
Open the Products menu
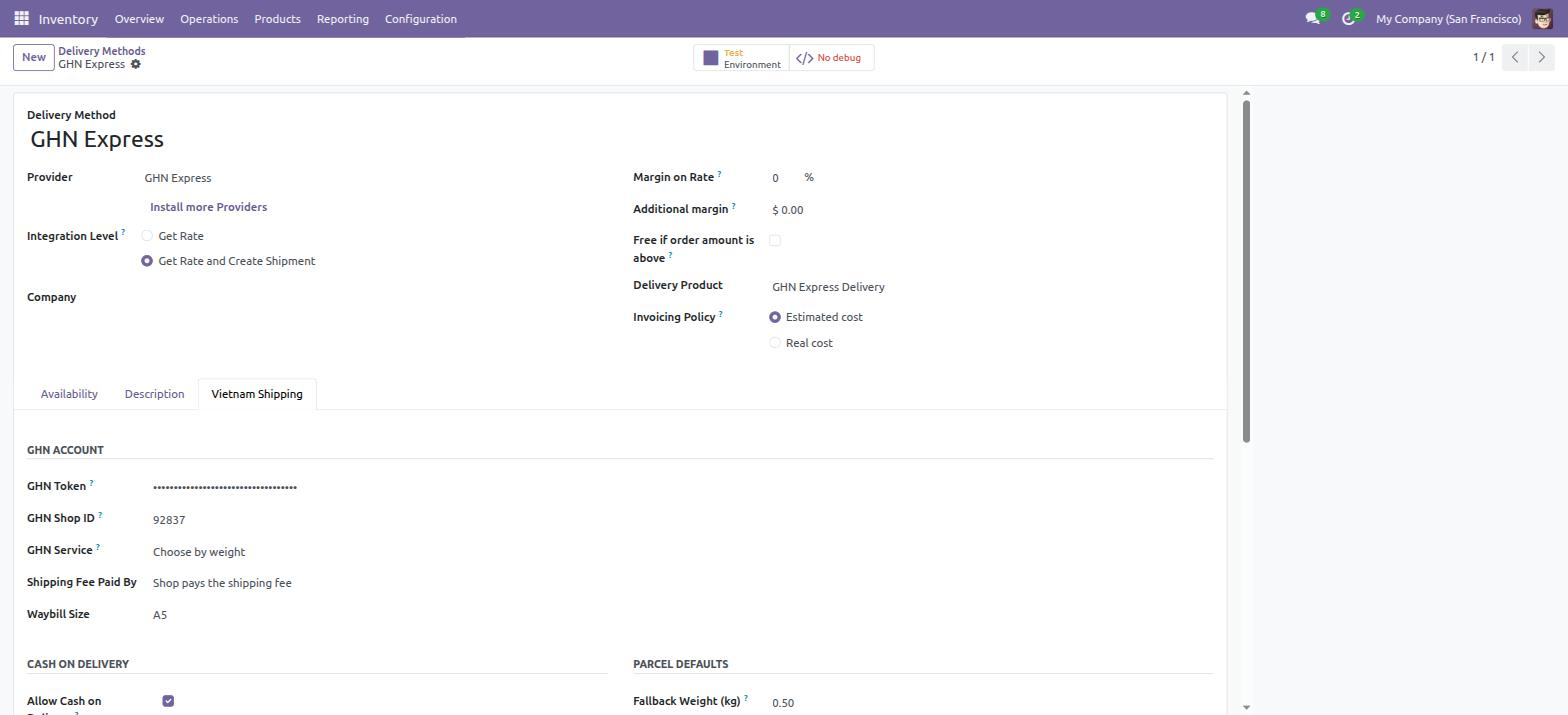tap(277, 19)
